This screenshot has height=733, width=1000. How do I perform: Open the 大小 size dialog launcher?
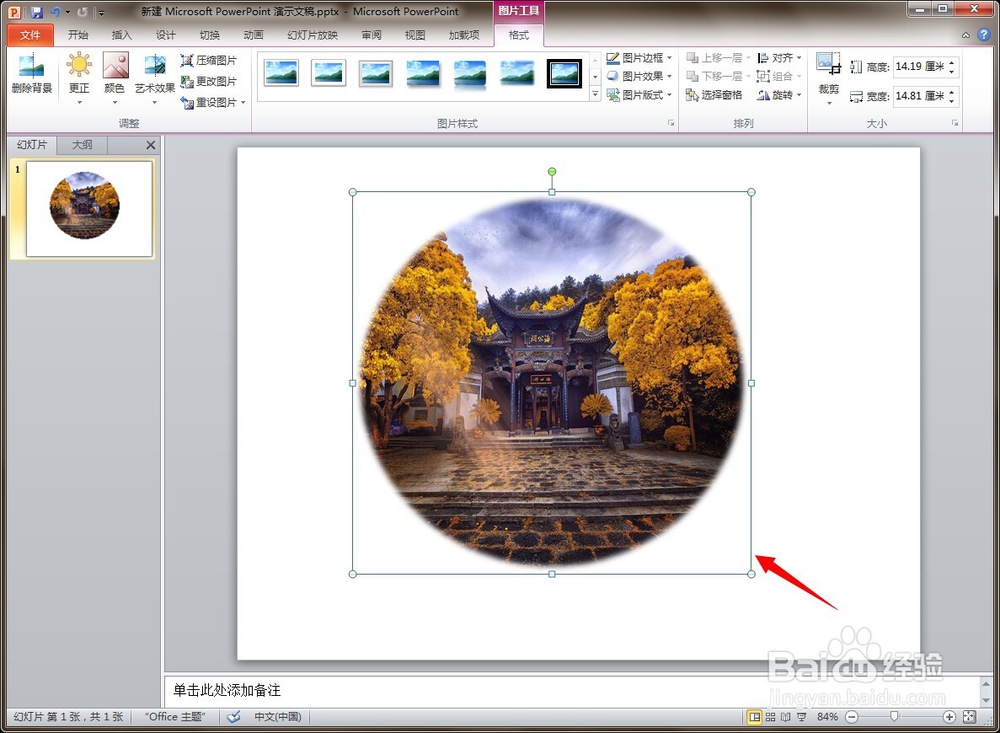point(955,123)
